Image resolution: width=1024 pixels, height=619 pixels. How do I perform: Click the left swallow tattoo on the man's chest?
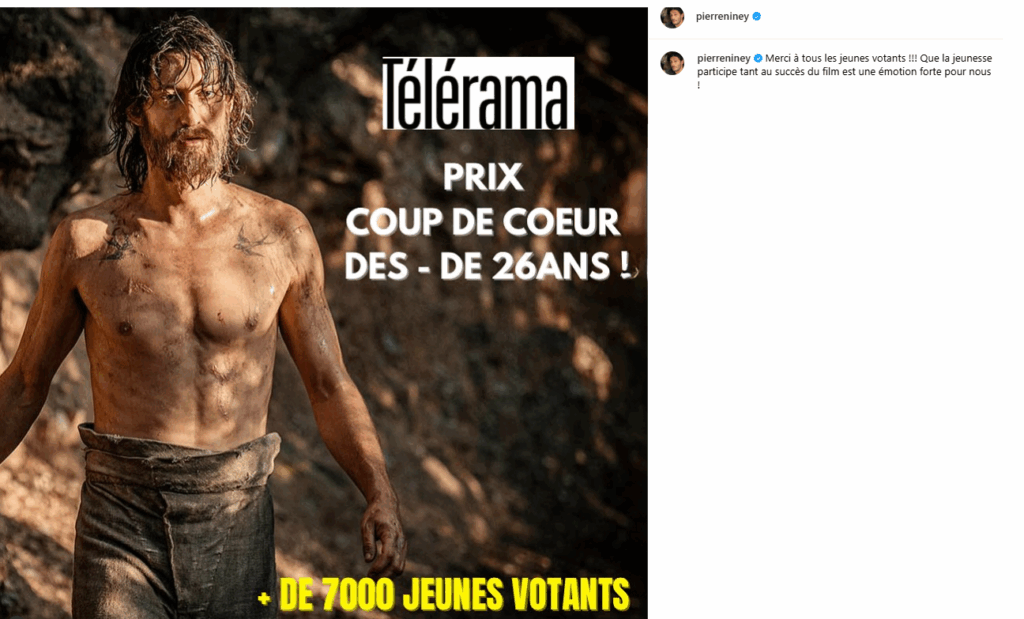120,247
